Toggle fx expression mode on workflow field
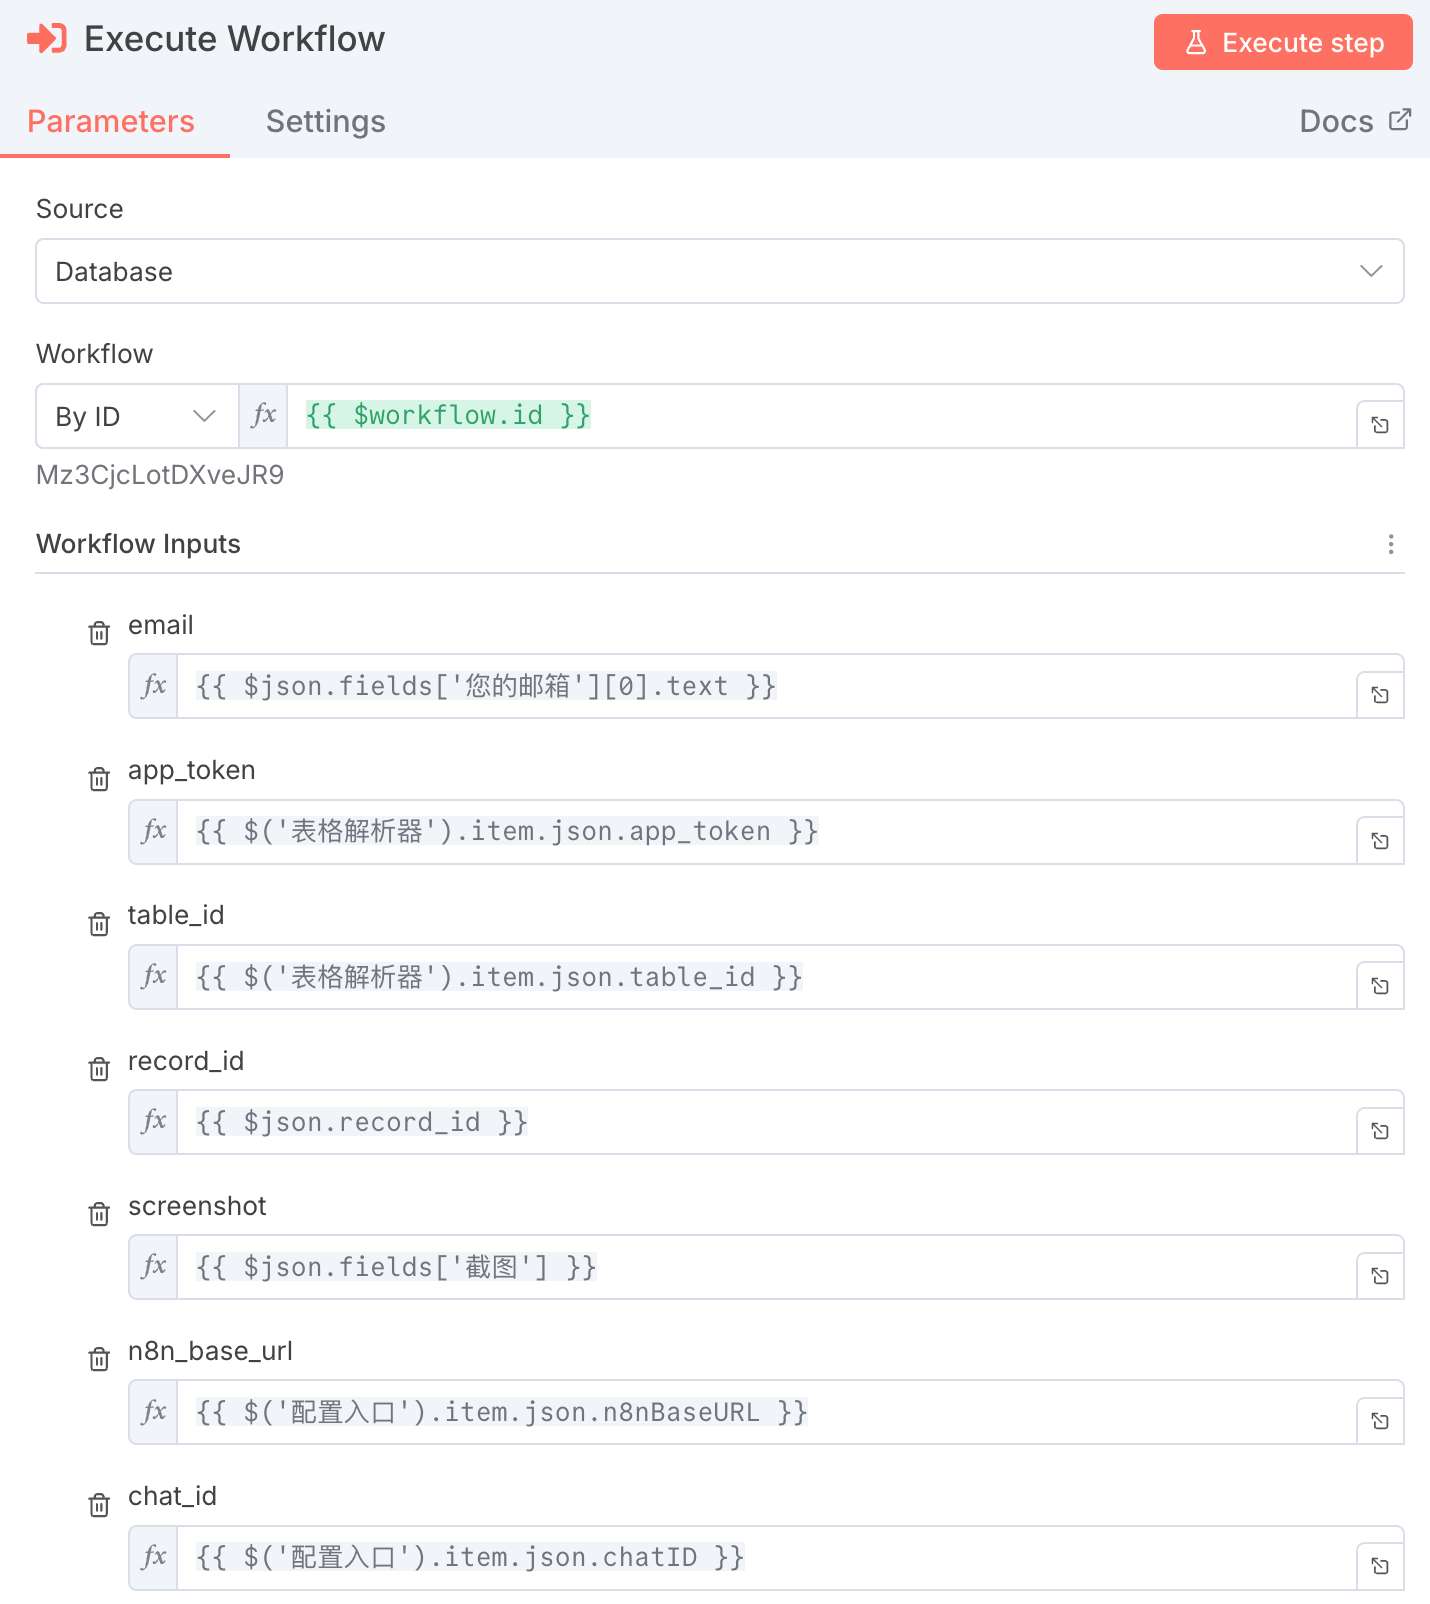1430x1604 pixels. [264, 416]
